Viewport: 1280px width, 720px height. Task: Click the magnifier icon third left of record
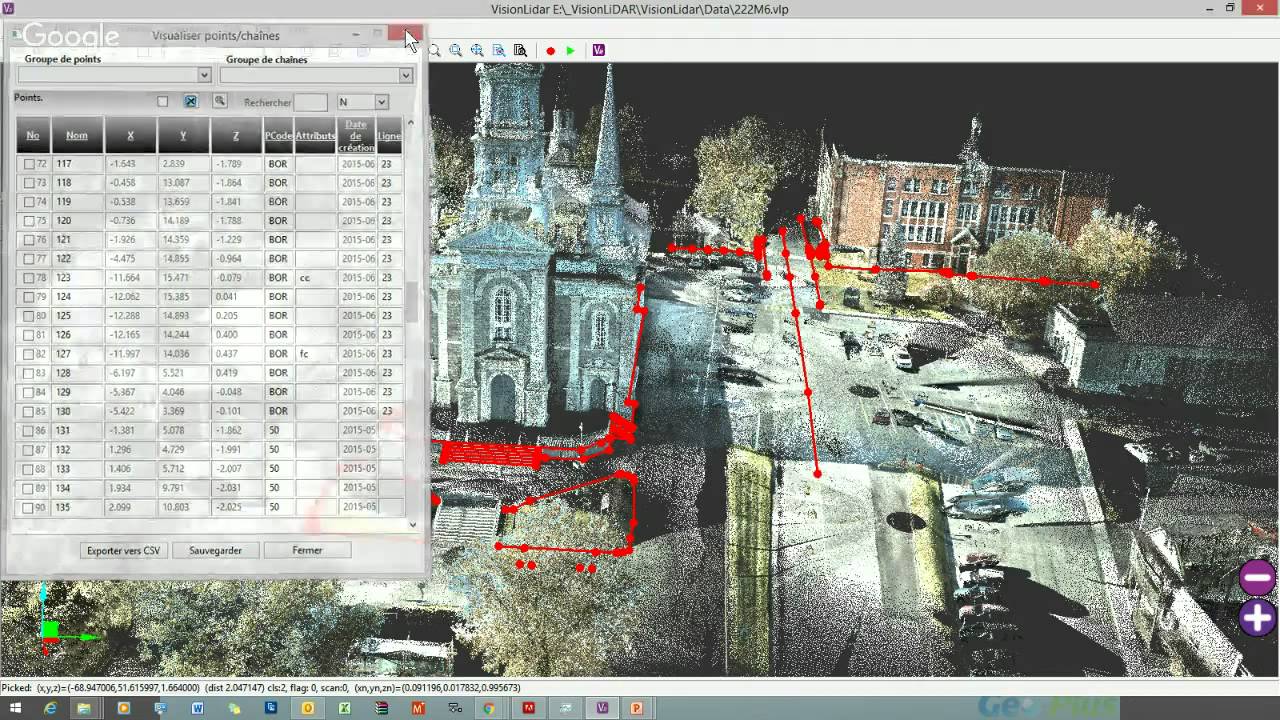pos(477,50)
